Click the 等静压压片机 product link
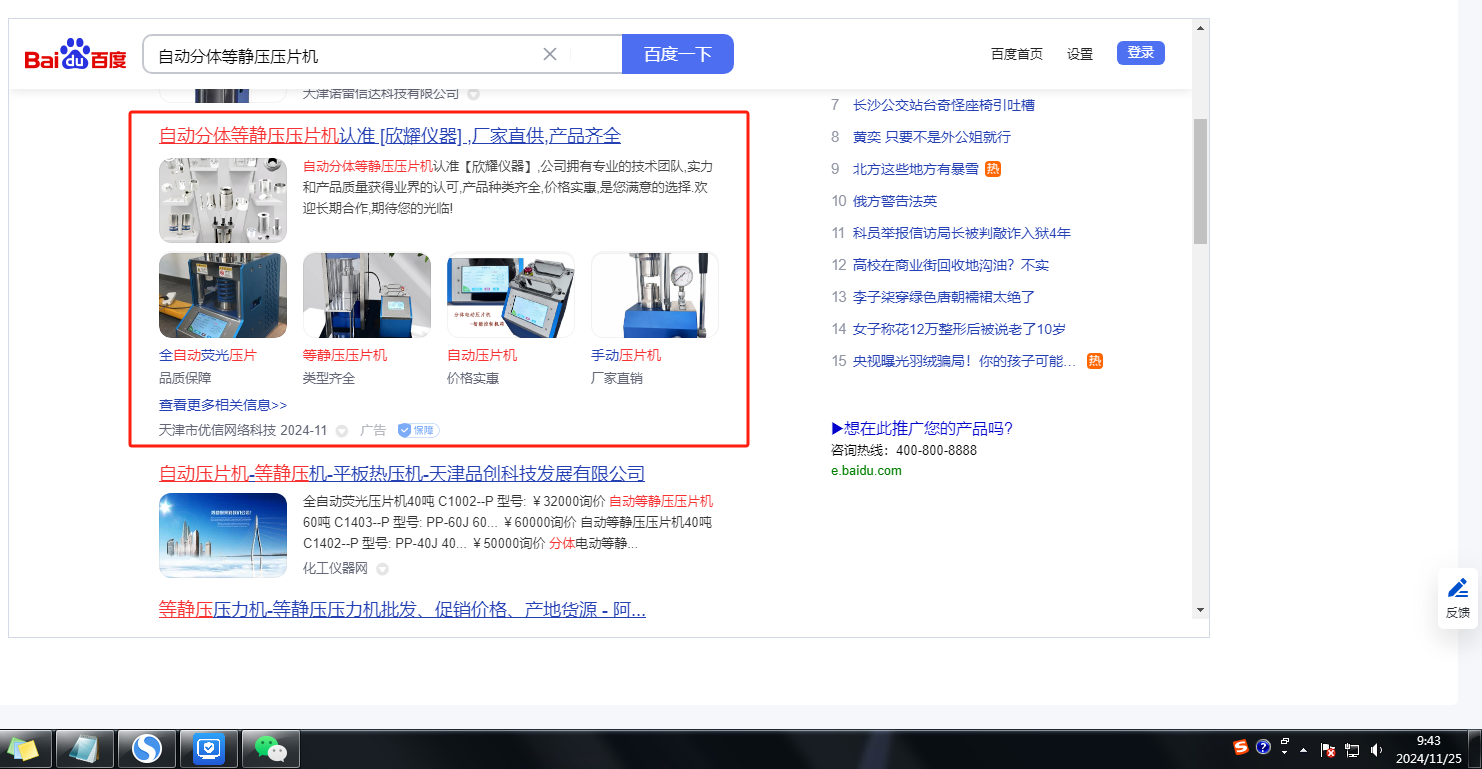 [345, 355]
